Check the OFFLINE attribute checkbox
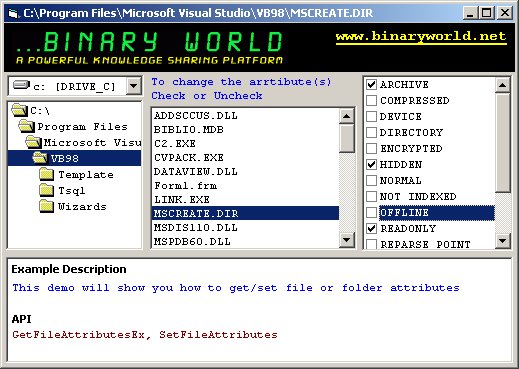The height and width of the screenshot is (369, 519). [x=371, y=212]
